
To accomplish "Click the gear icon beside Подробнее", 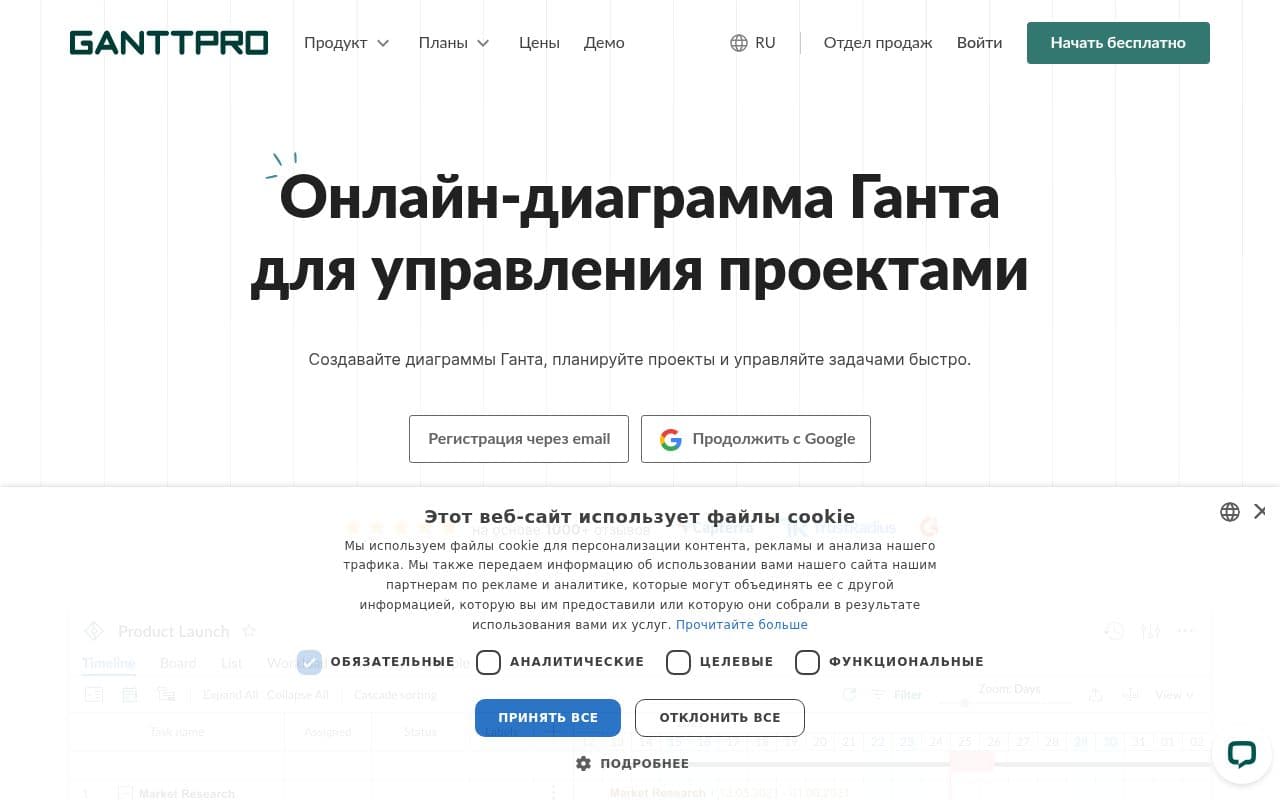I will pos(584,763).
